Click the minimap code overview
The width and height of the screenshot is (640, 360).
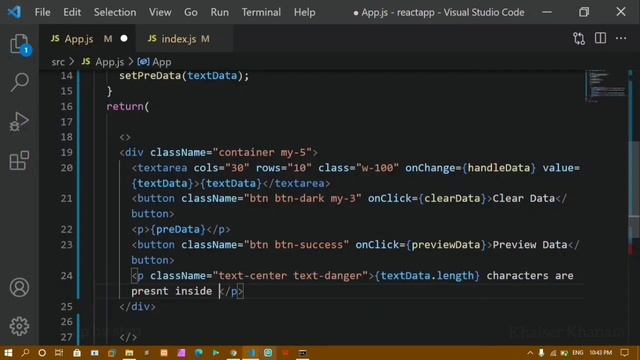[606, 86]
